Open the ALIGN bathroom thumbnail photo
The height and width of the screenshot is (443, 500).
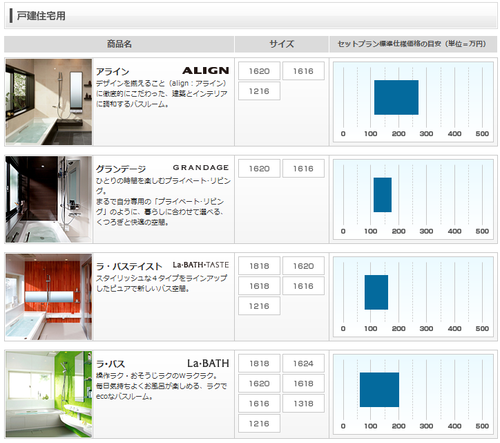point(49,102)
